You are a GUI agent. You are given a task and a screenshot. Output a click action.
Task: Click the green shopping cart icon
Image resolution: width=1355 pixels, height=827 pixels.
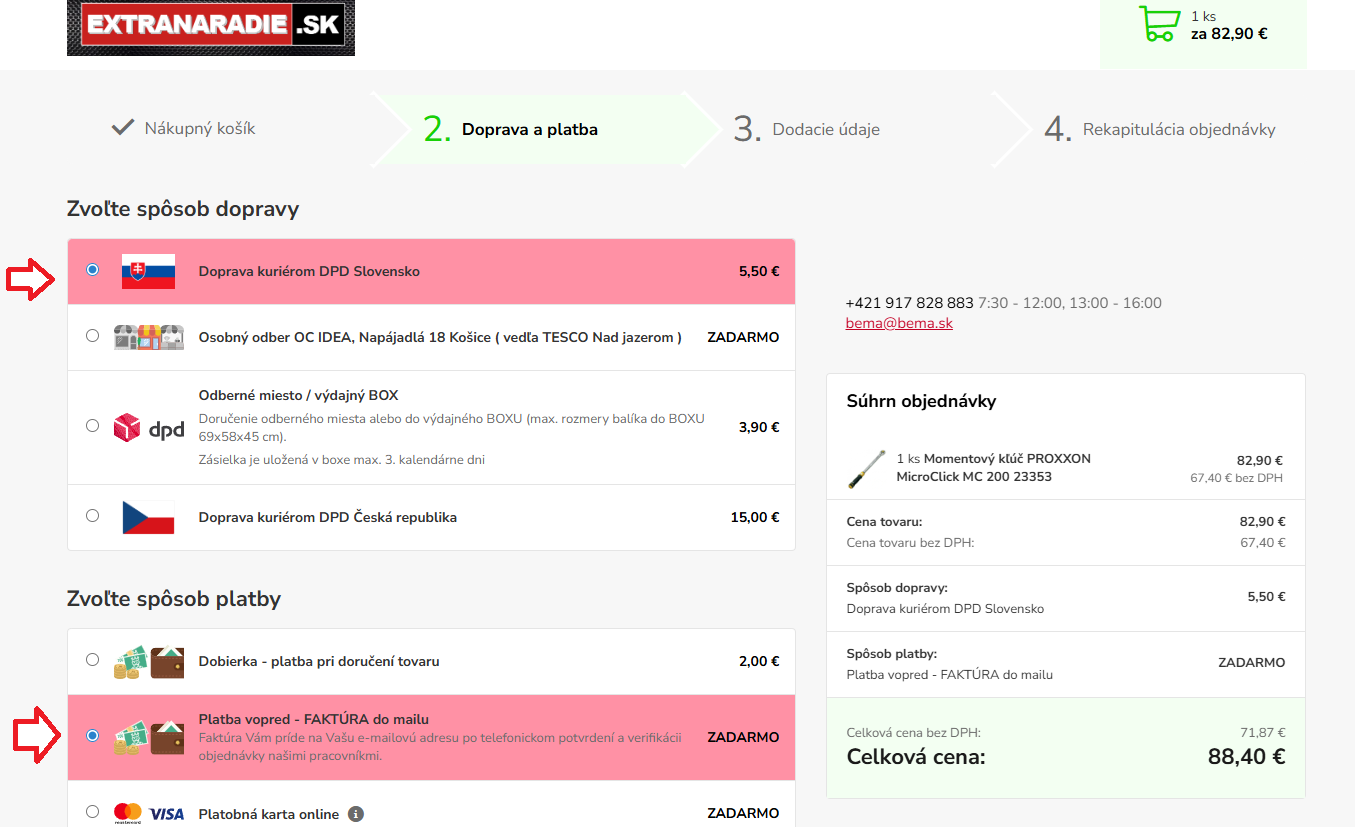[1158, 24]
